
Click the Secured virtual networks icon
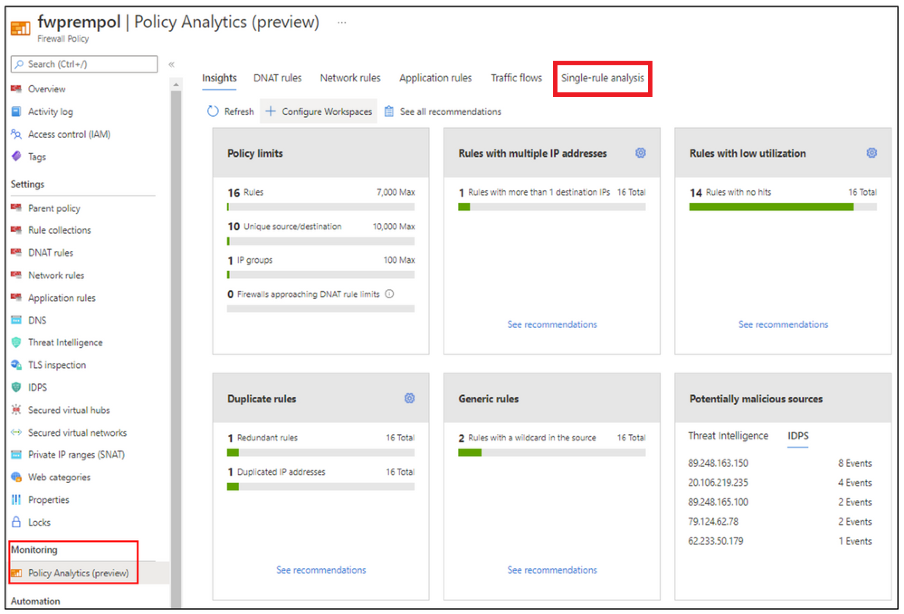coord(16,432)
